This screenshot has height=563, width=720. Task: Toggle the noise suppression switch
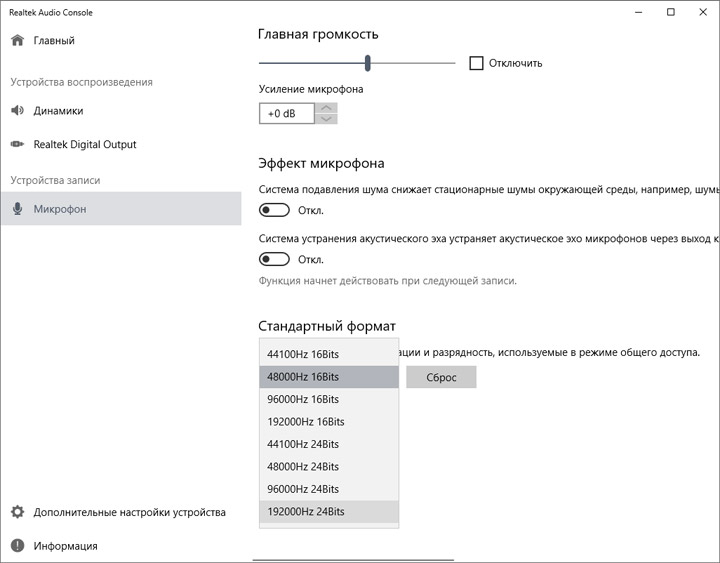click(x=274, y=211)
